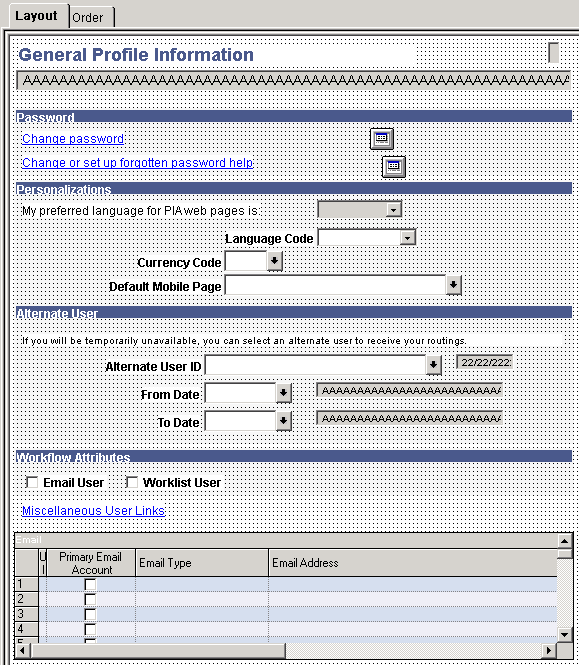Check Primary Email Account in row 3
579x665 pixels.
point(90,614)
